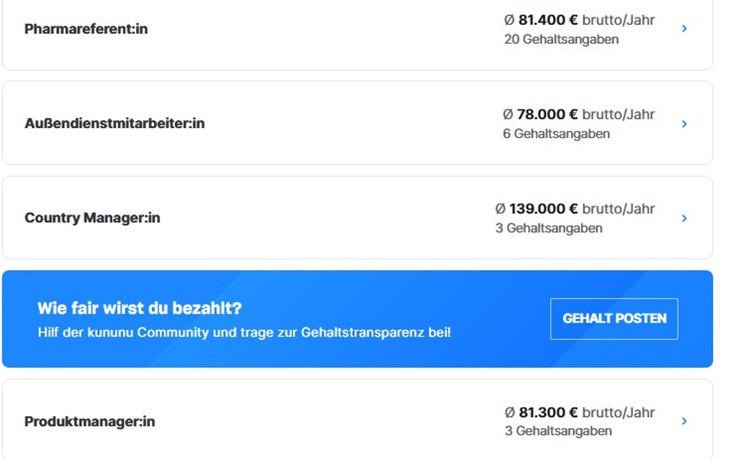
Task: Click 3 Gehaltsangaben under Country Manager salary
Action: tap(549, 228)
